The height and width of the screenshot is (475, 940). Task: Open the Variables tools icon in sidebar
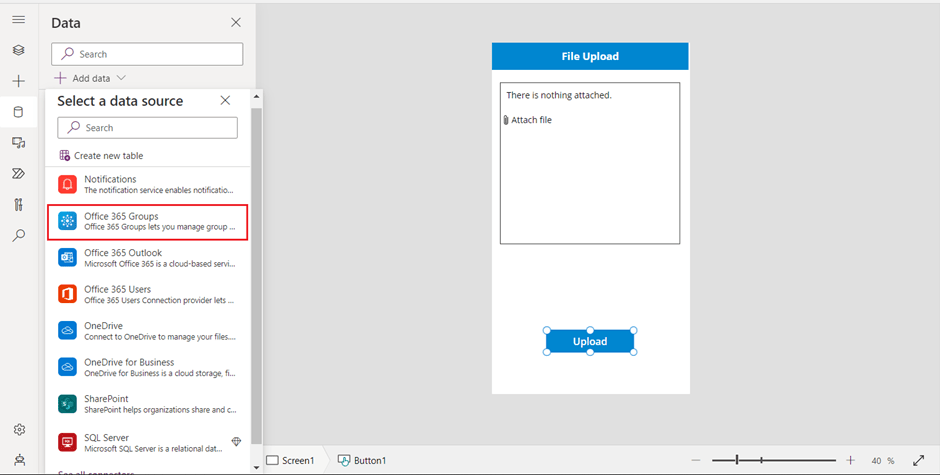[x=18, y=205]
